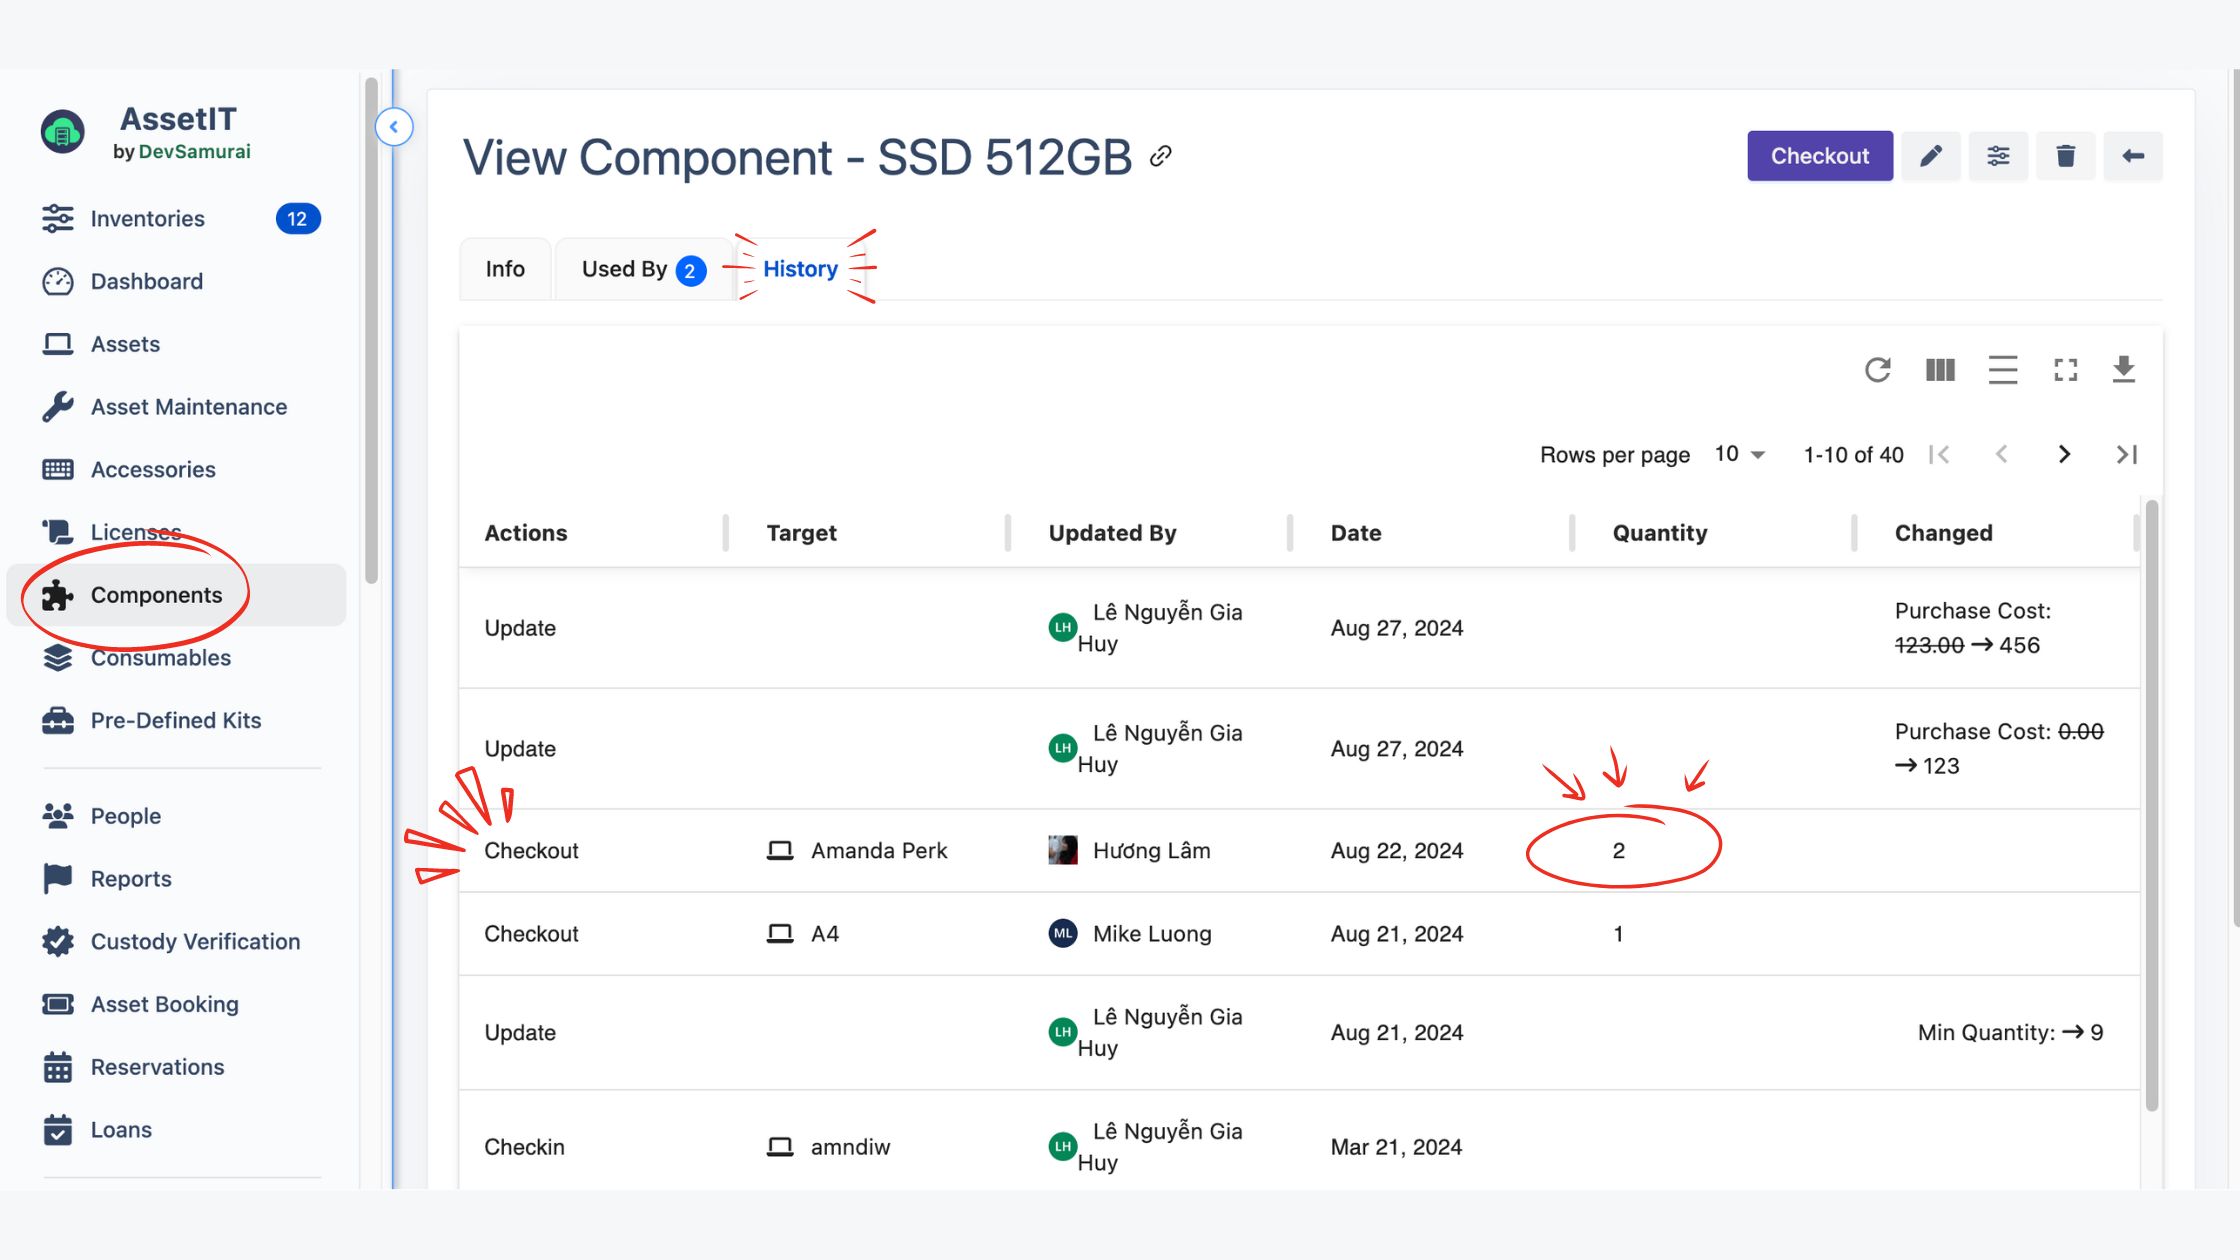Go to next page of history
2240x1260 pixels.
(x=2064, y=454)
